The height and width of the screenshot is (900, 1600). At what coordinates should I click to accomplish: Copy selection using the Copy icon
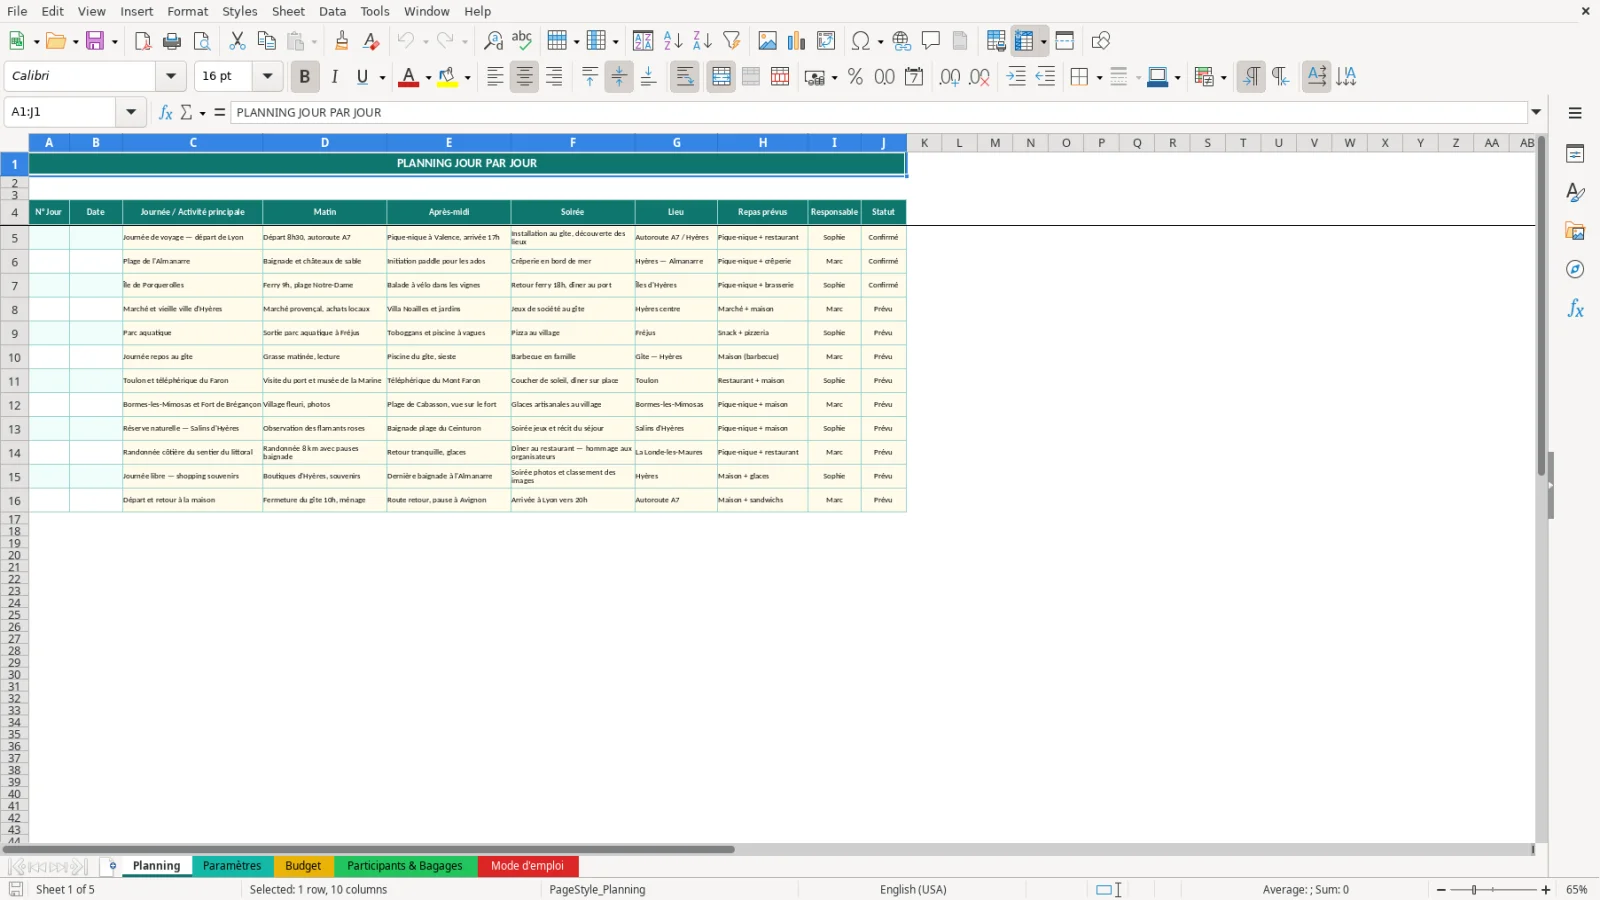pos(266,41)
